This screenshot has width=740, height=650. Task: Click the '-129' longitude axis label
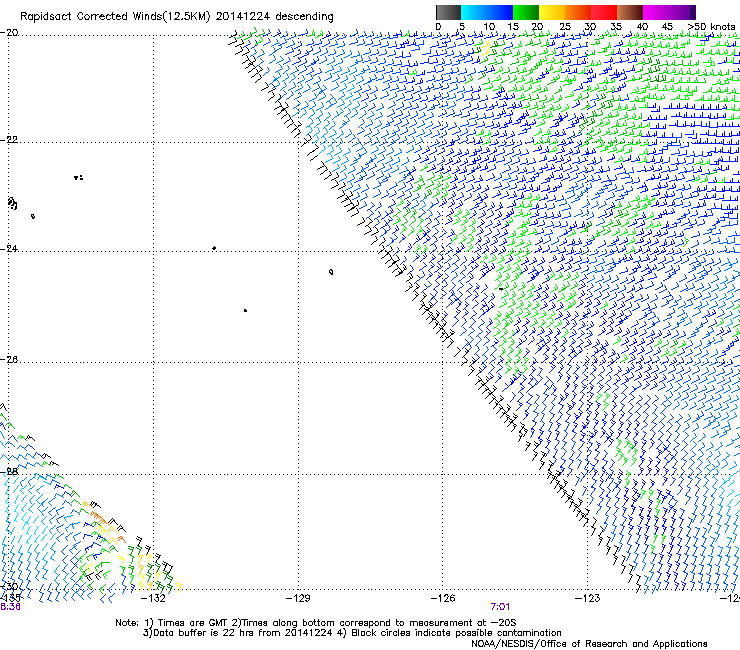coord(298,599)
